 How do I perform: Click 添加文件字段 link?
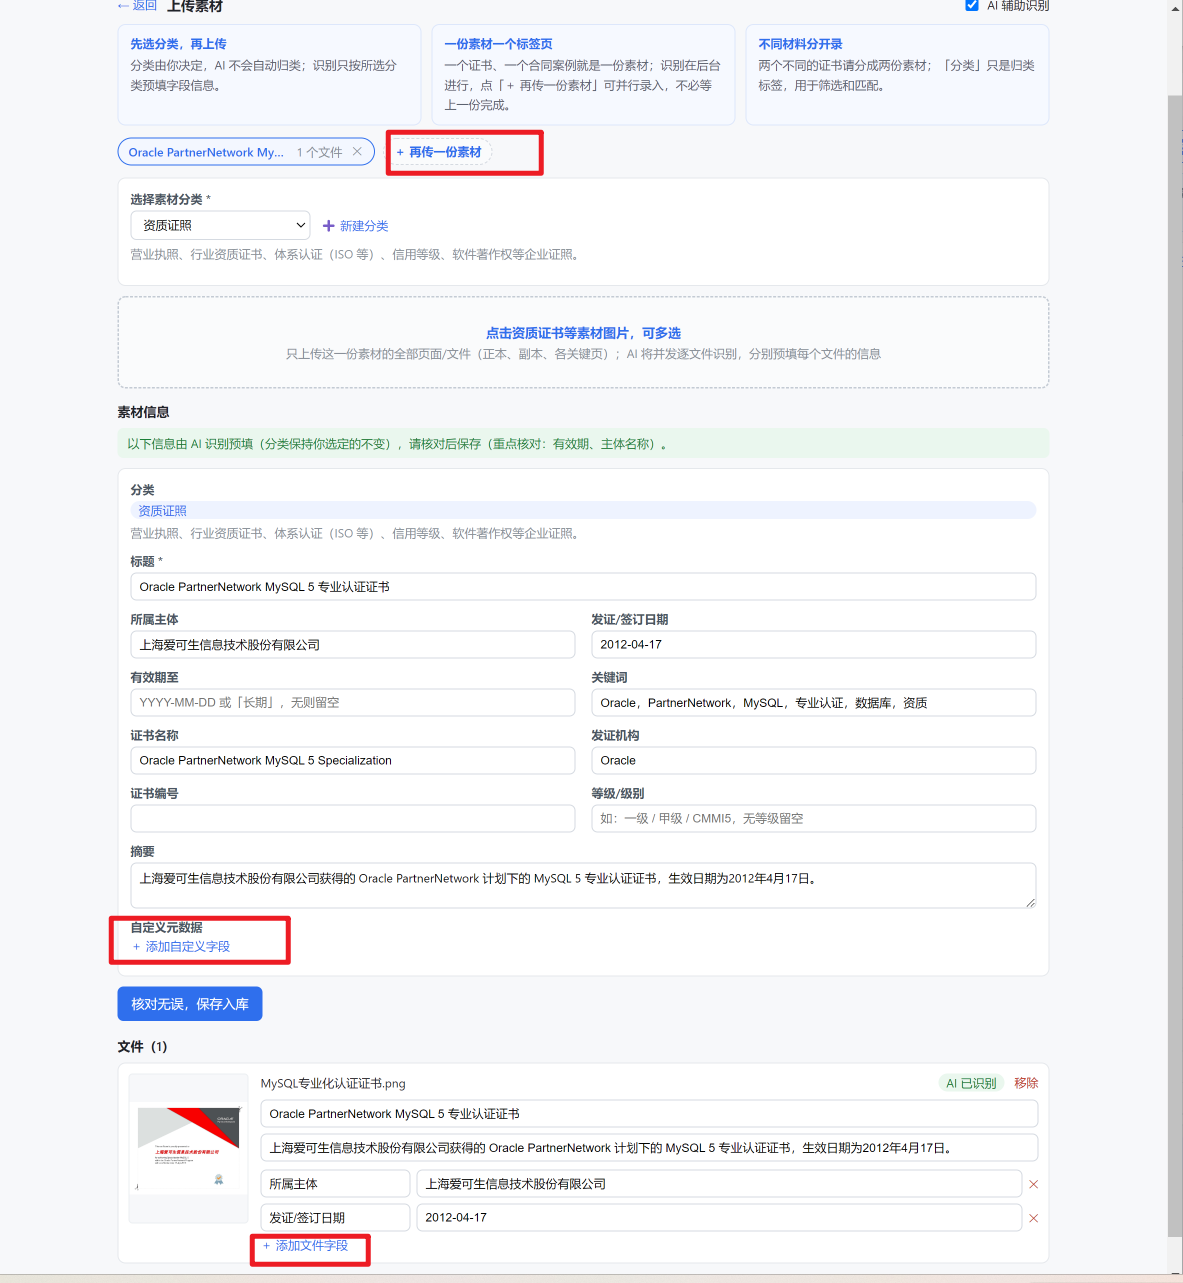click(305, 1246)
